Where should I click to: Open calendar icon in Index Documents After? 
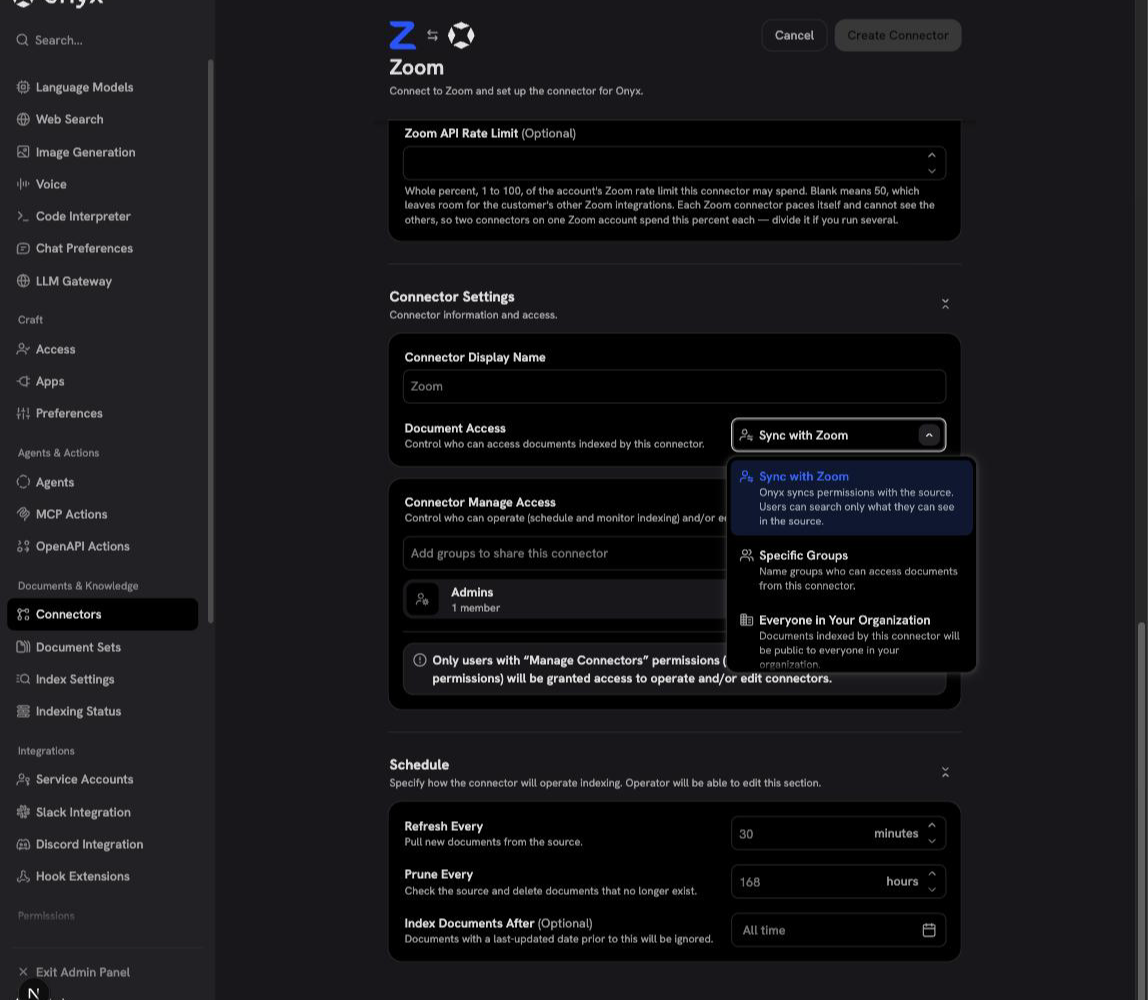[929, 930]
